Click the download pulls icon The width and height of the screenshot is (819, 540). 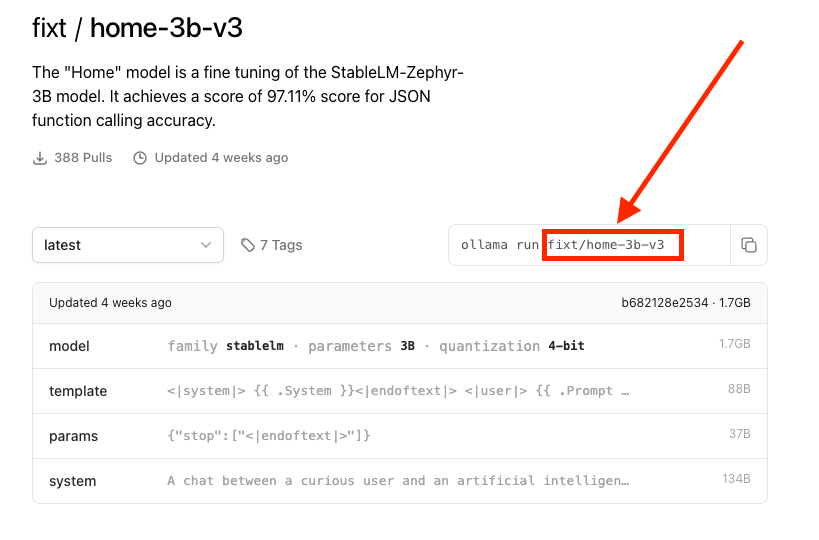[x=40, y=158]
